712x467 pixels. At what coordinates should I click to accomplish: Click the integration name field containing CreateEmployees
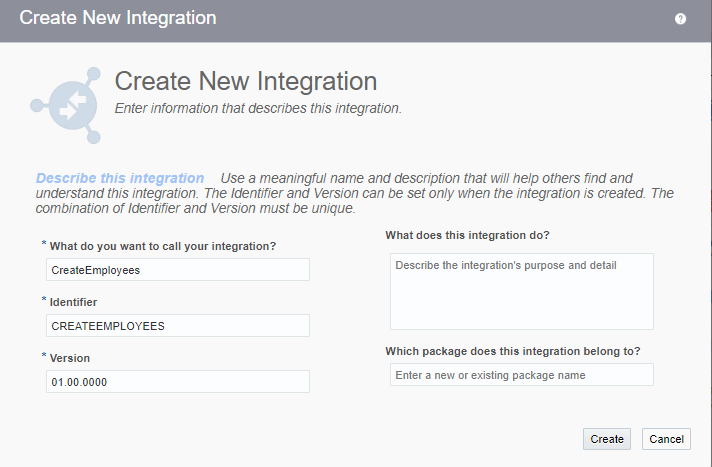[x=178, y=270]
